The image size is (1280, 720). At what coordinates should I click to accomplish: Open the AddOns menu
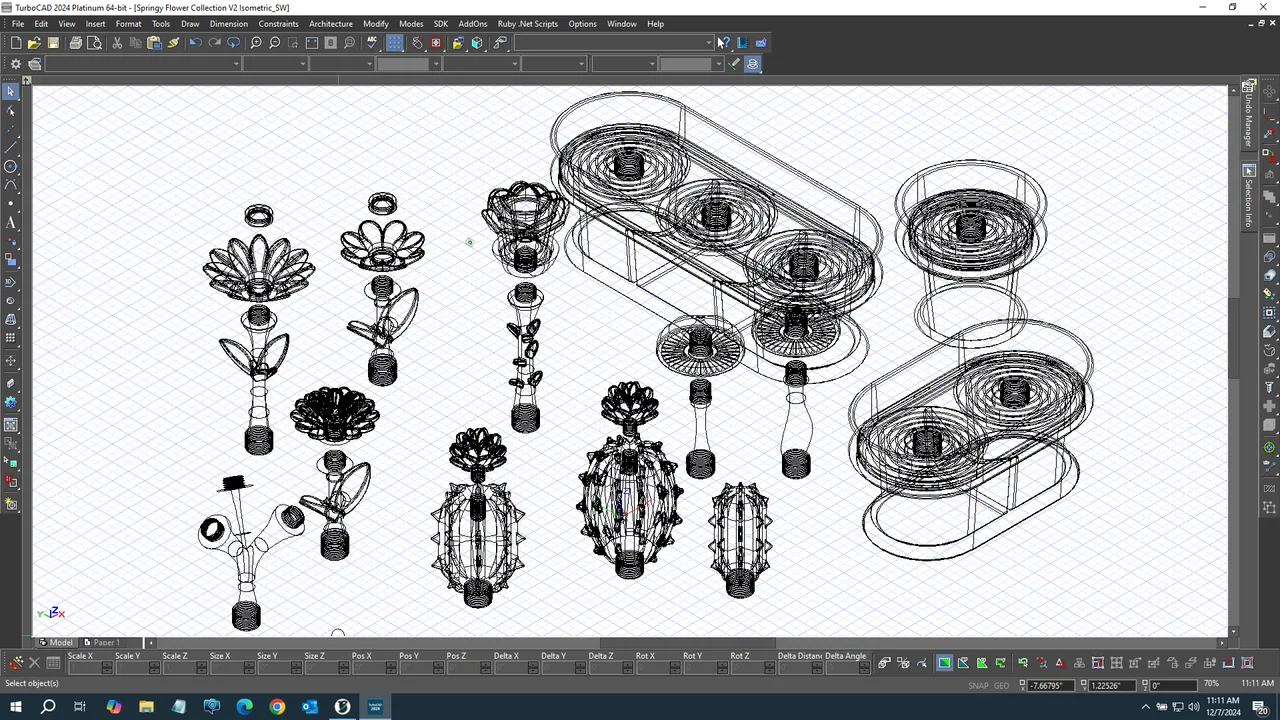473,24
